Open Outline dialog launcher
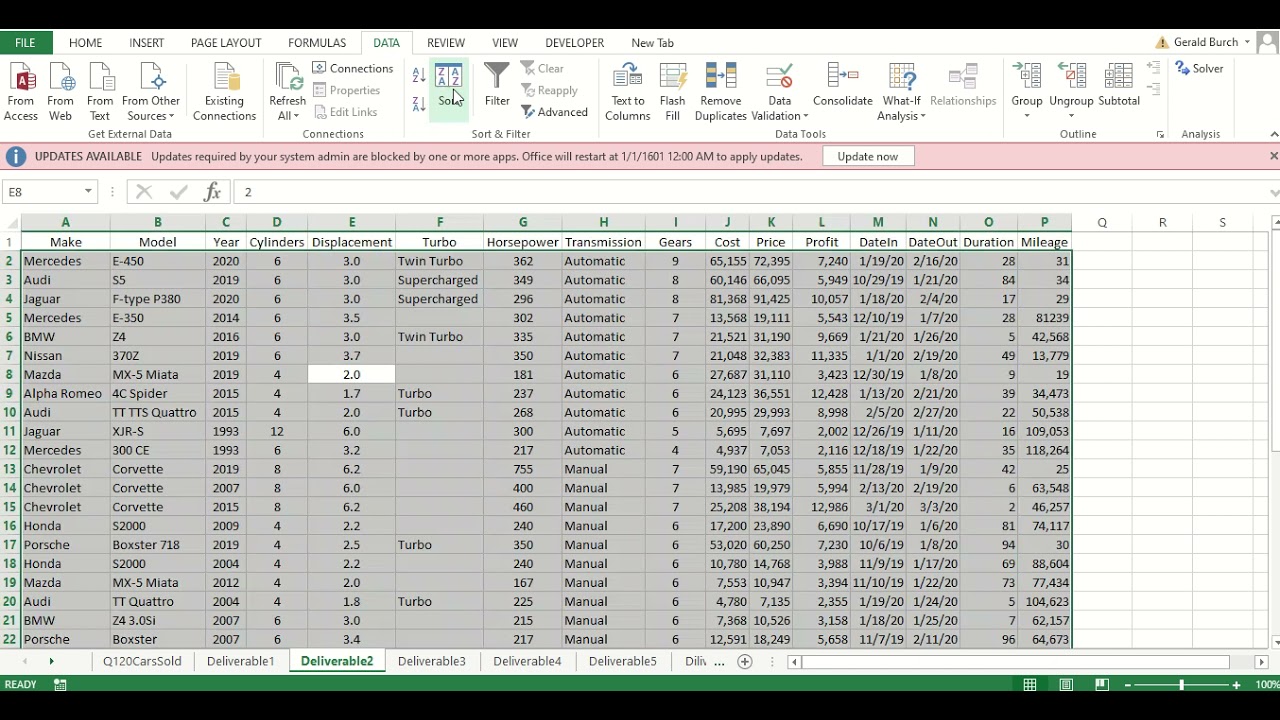 pos(1160,134)
